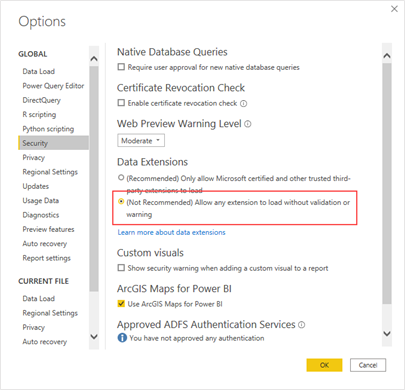The width and height of the screenshot is (405, 390).
Task: Click sidebar scroll up arrow
Action: tap(94, 59)
